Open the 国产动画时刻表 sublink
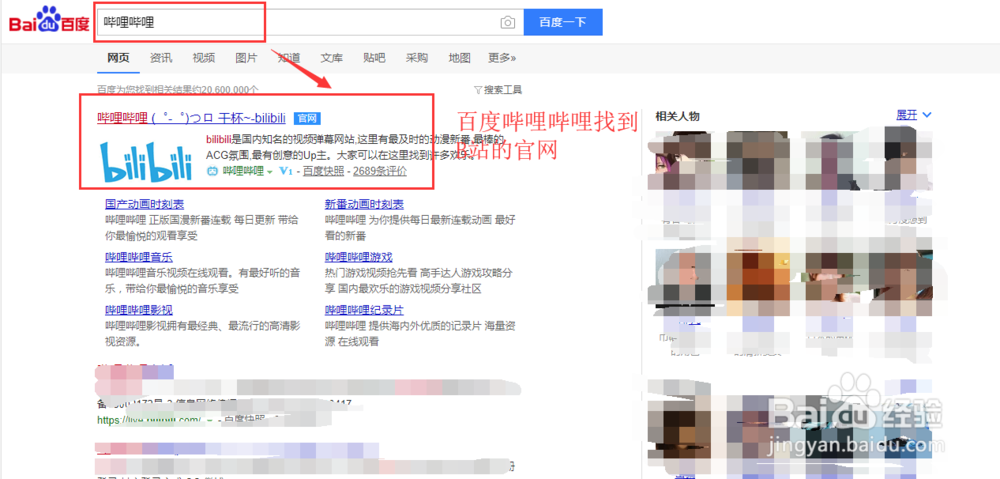This screenshot has width=1000, height=479. (x=145, y=204)
